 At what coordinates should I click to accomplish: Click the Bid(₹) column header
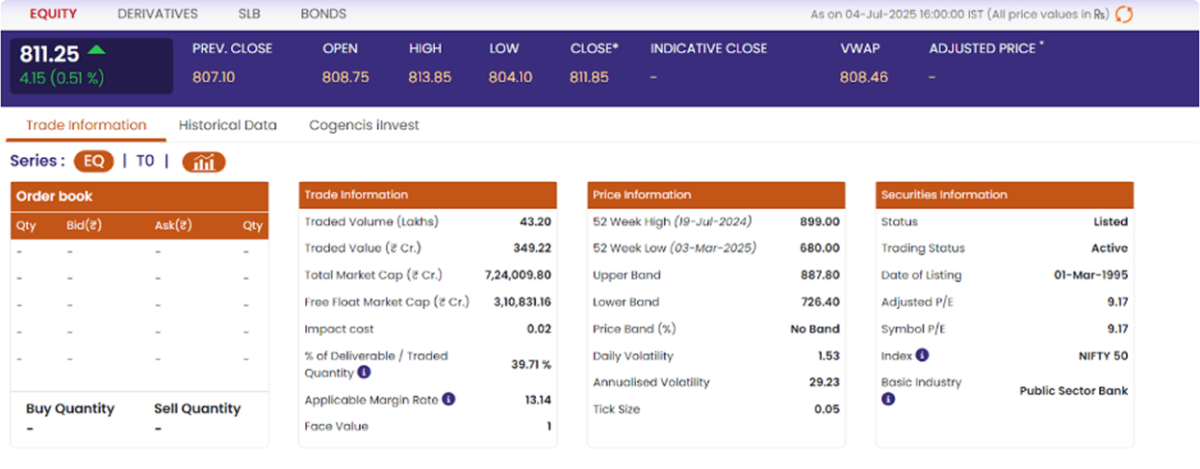click(84, 226)
